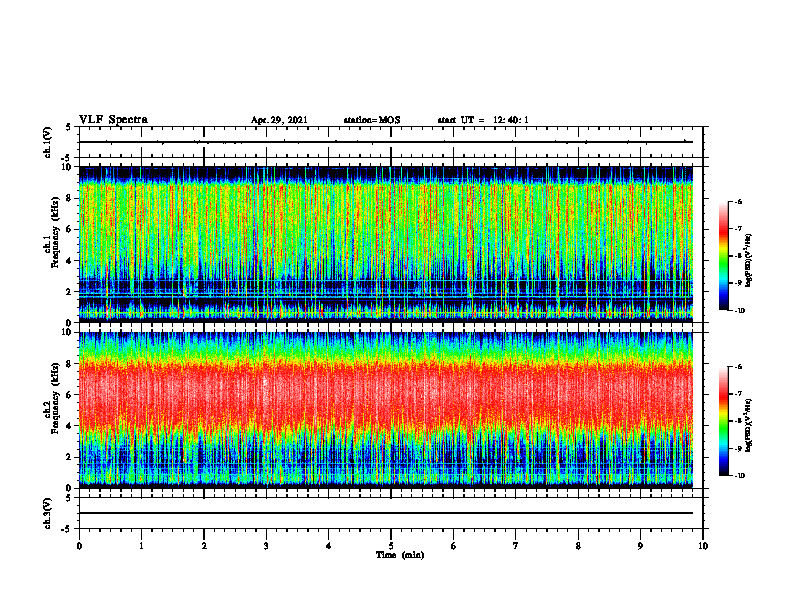Click the "VLF Spectra" plot title
Viewport: 792px width, 612px height.
pos(113,120)
